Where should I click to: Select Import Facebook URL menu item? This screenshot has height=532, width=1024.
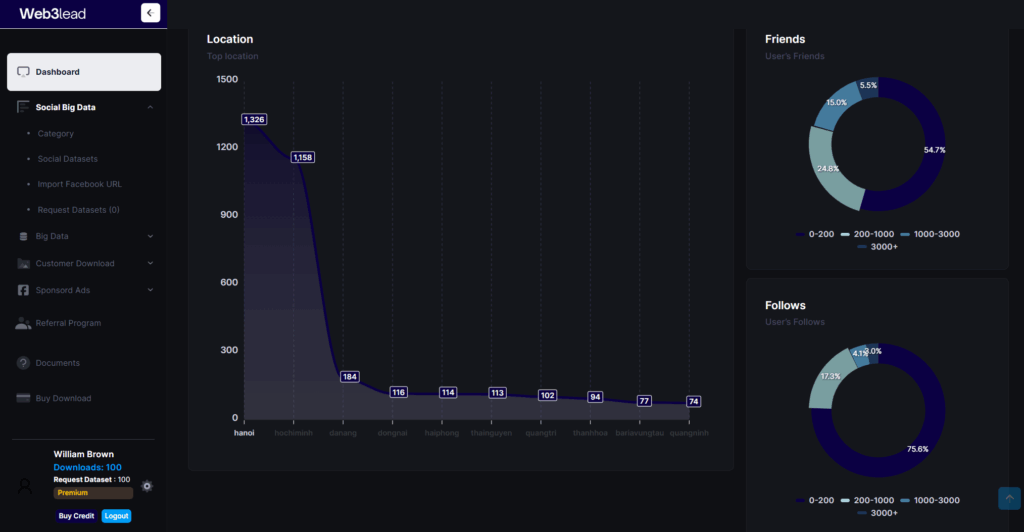pos(79,184)
